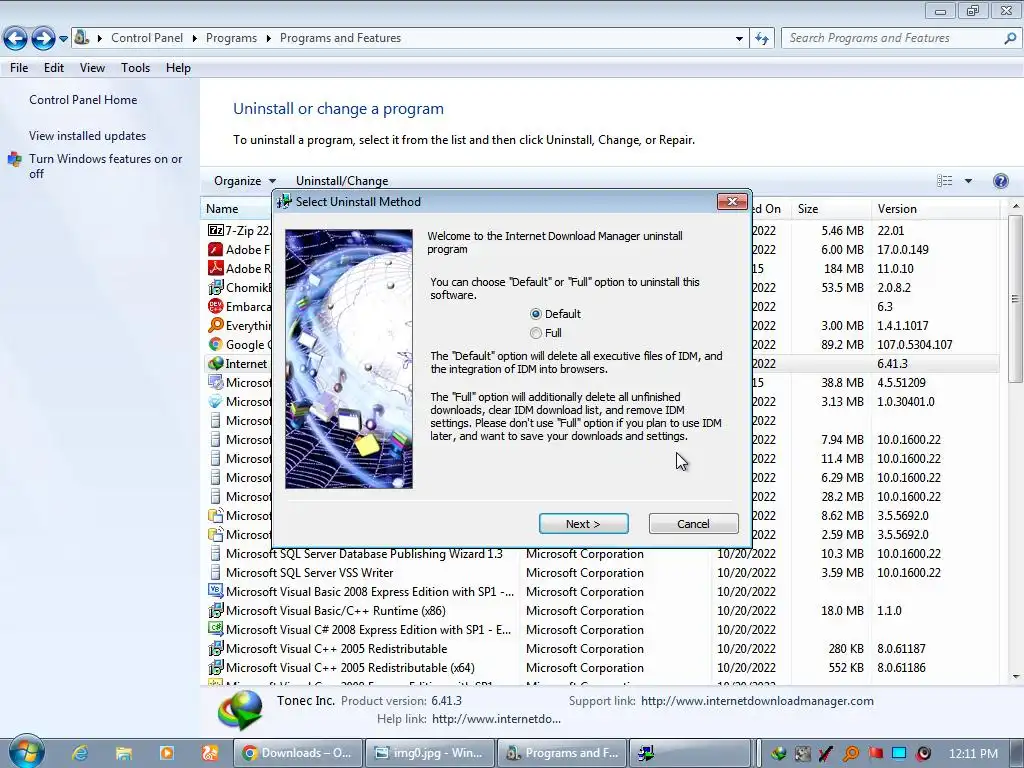This screenshot has height=768, width=1024.
Task: Select the 7-Zip program icon
Action: point(216,231)
